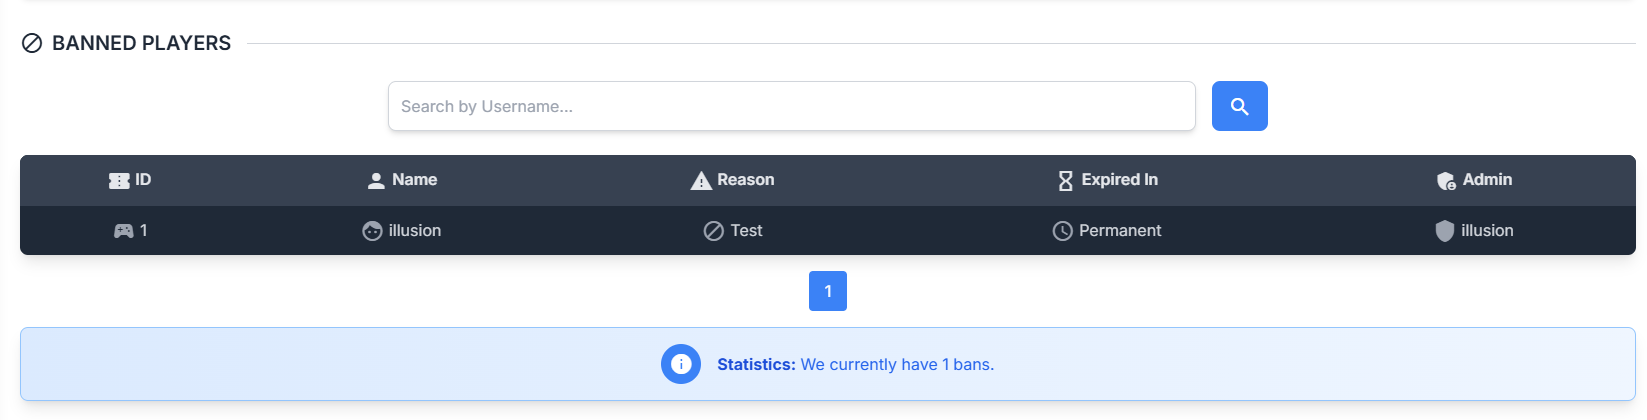Viewport: 1647px width, 420px height.
Task: Select banned player name illusion
Action: pos(415,231)
